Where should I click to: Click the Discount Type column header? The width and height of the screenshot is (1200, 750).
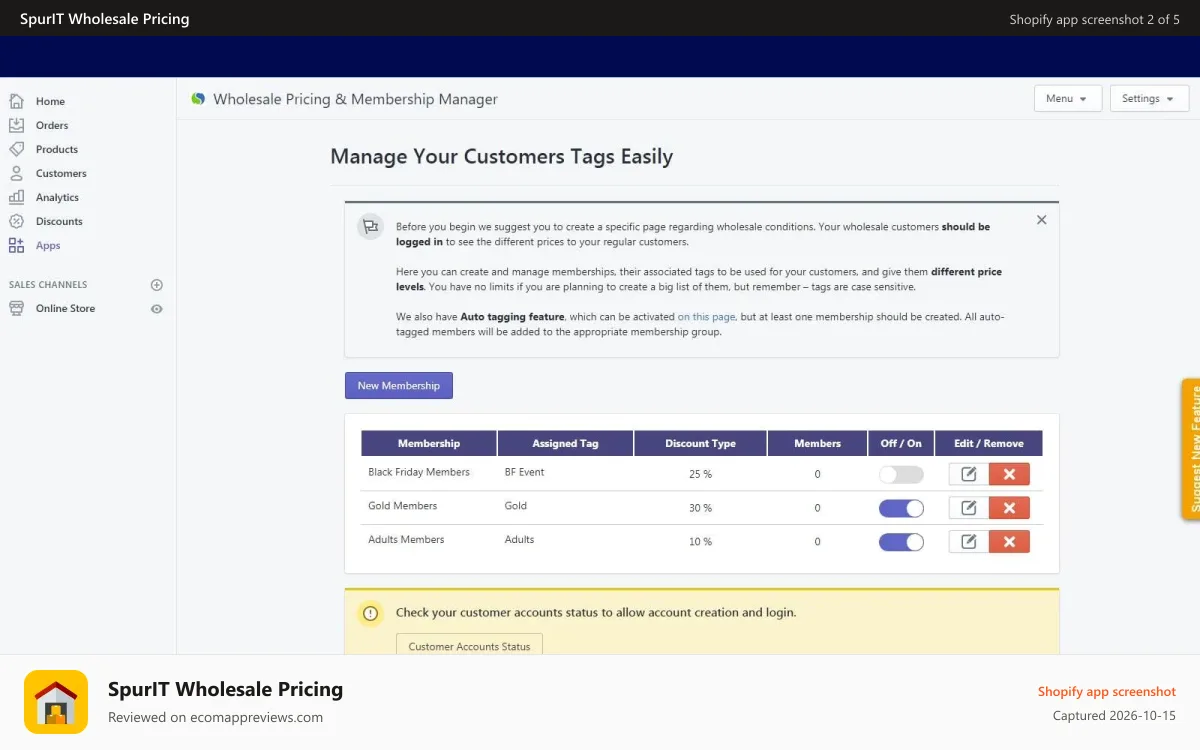tap(700, 443)
